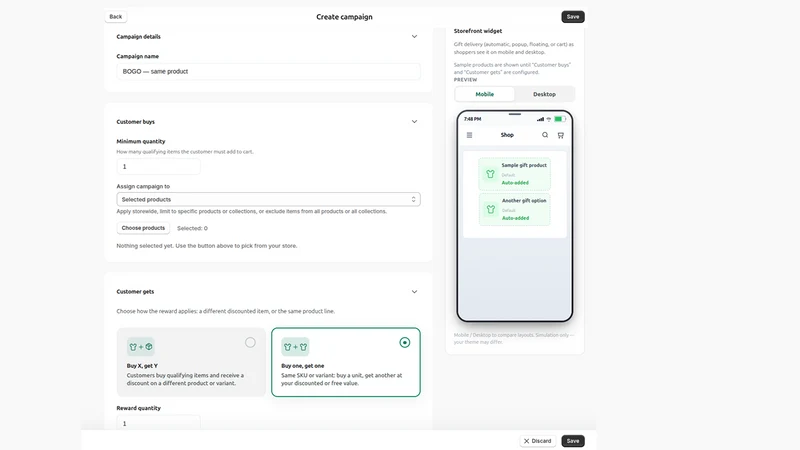Screen dimensions: 800x450
Task: Collapse the Campaign details section
Action: 414,37
